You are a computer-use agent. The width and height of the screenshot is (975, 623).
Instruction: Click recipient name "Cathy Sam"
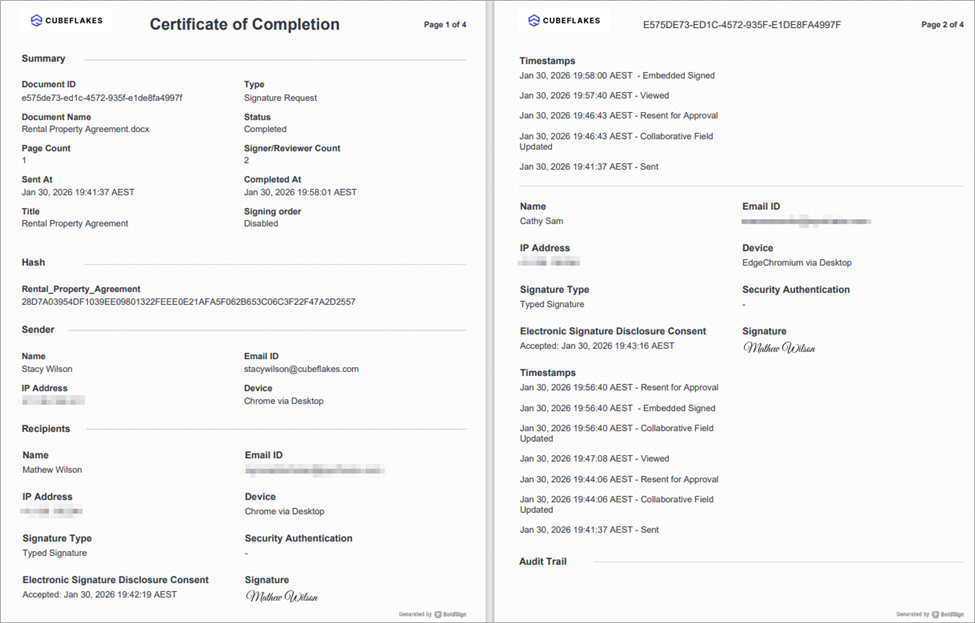(542, 221)
